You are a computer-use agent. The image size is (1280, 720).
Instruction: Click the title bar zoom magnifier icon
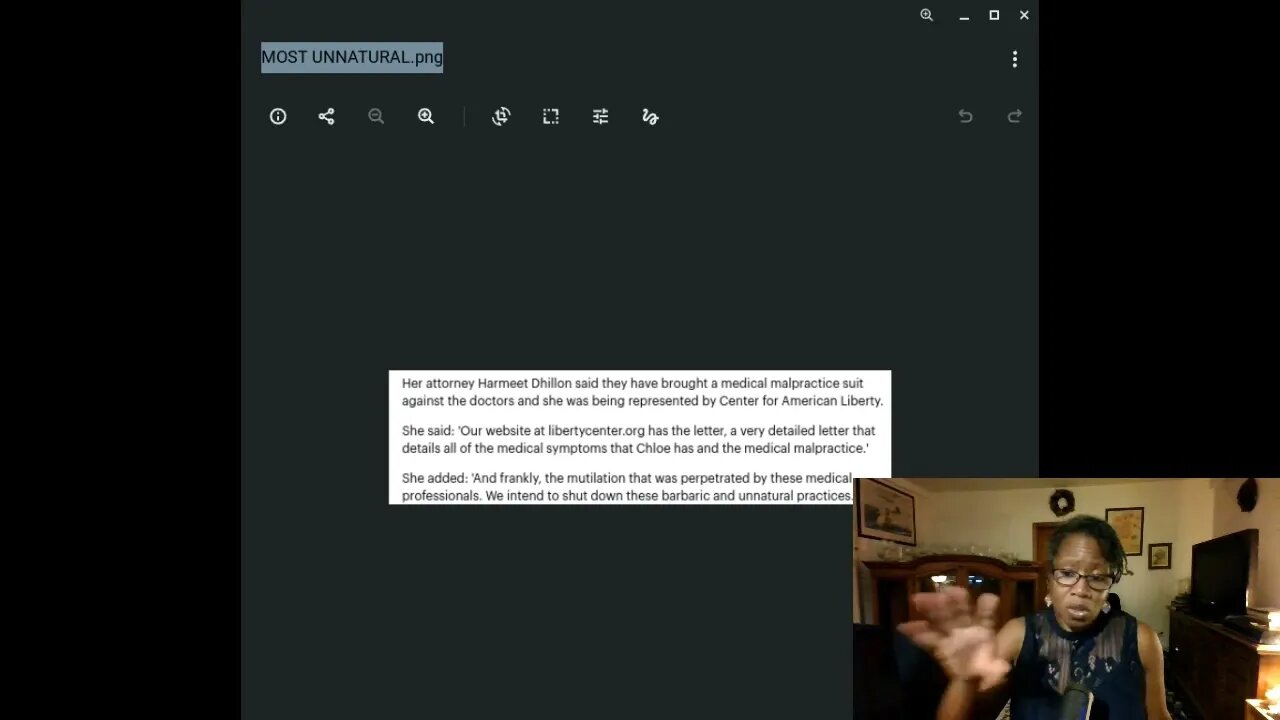pos(927,15)
